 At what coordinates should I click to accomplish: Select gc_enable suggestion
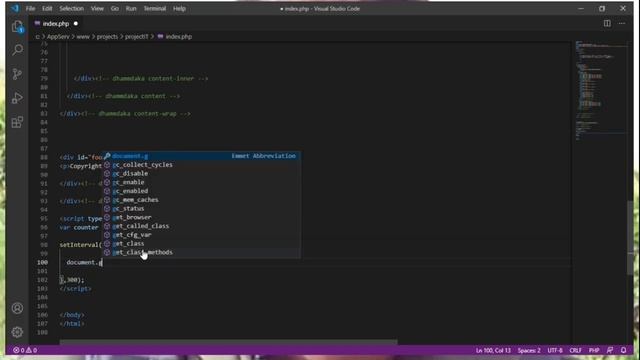201,182
